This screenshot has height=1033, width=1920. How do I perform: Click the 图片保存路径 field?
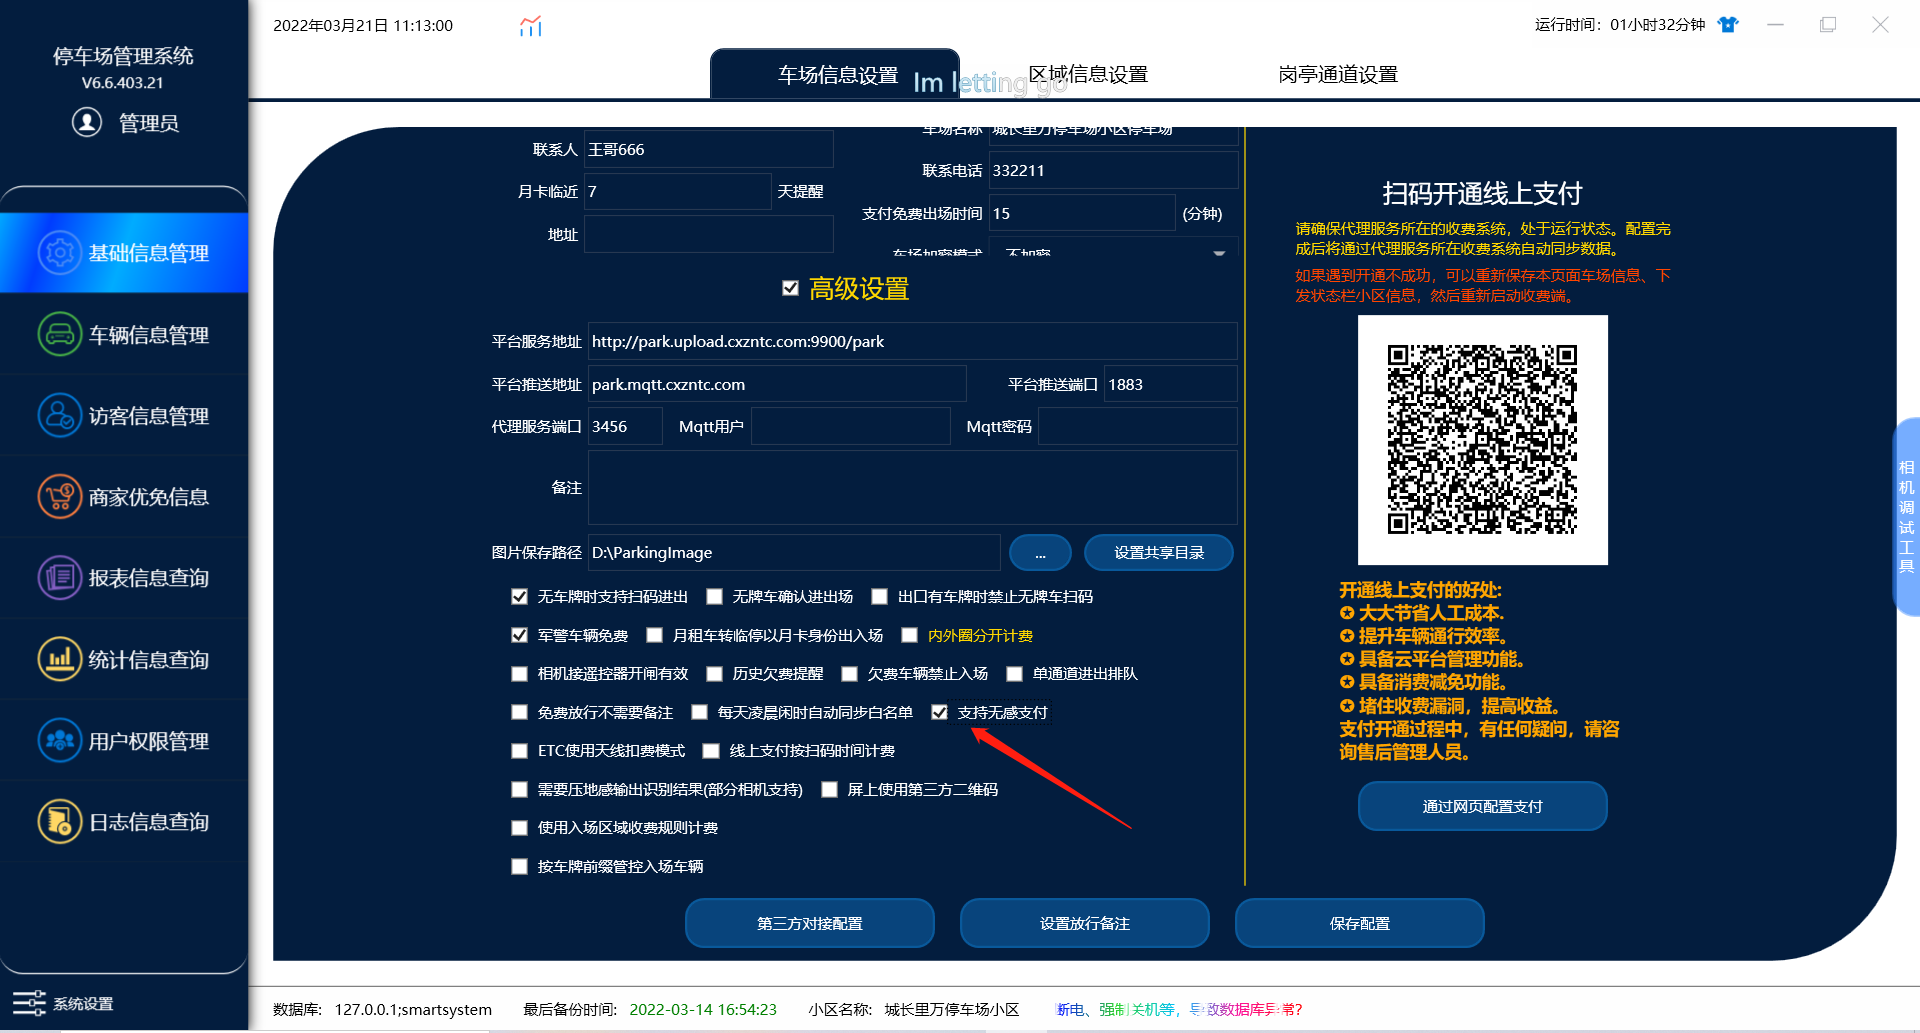tap(794, 552)
